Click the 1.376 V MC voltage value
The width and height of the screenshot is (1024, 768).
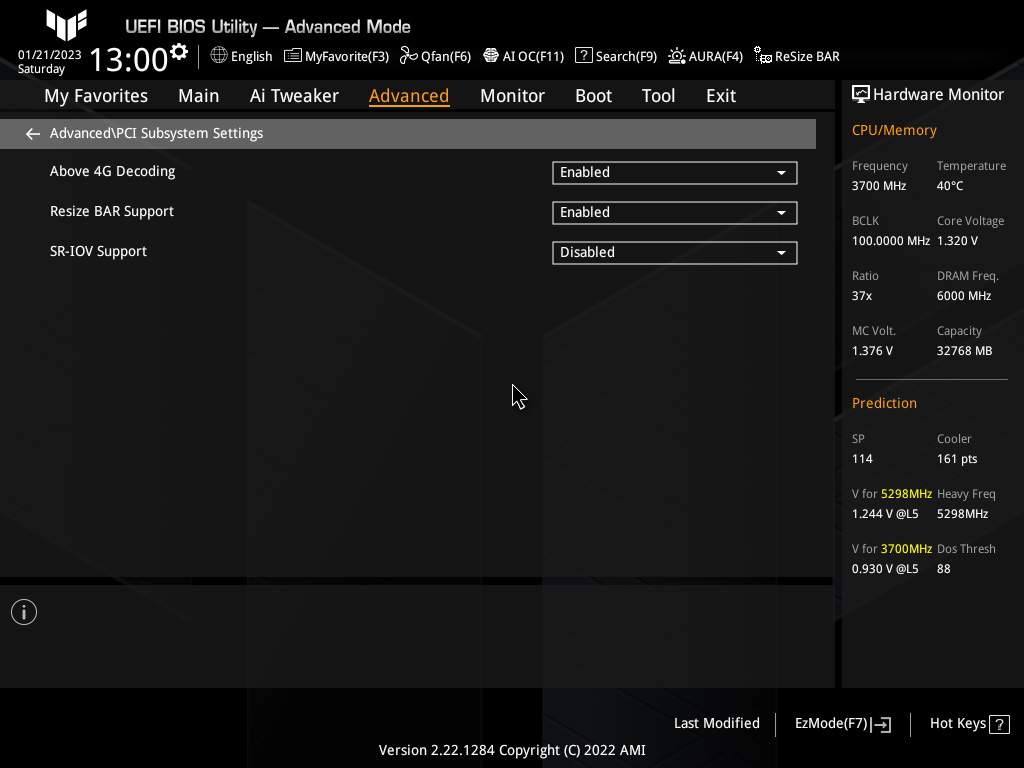(872, 351)
